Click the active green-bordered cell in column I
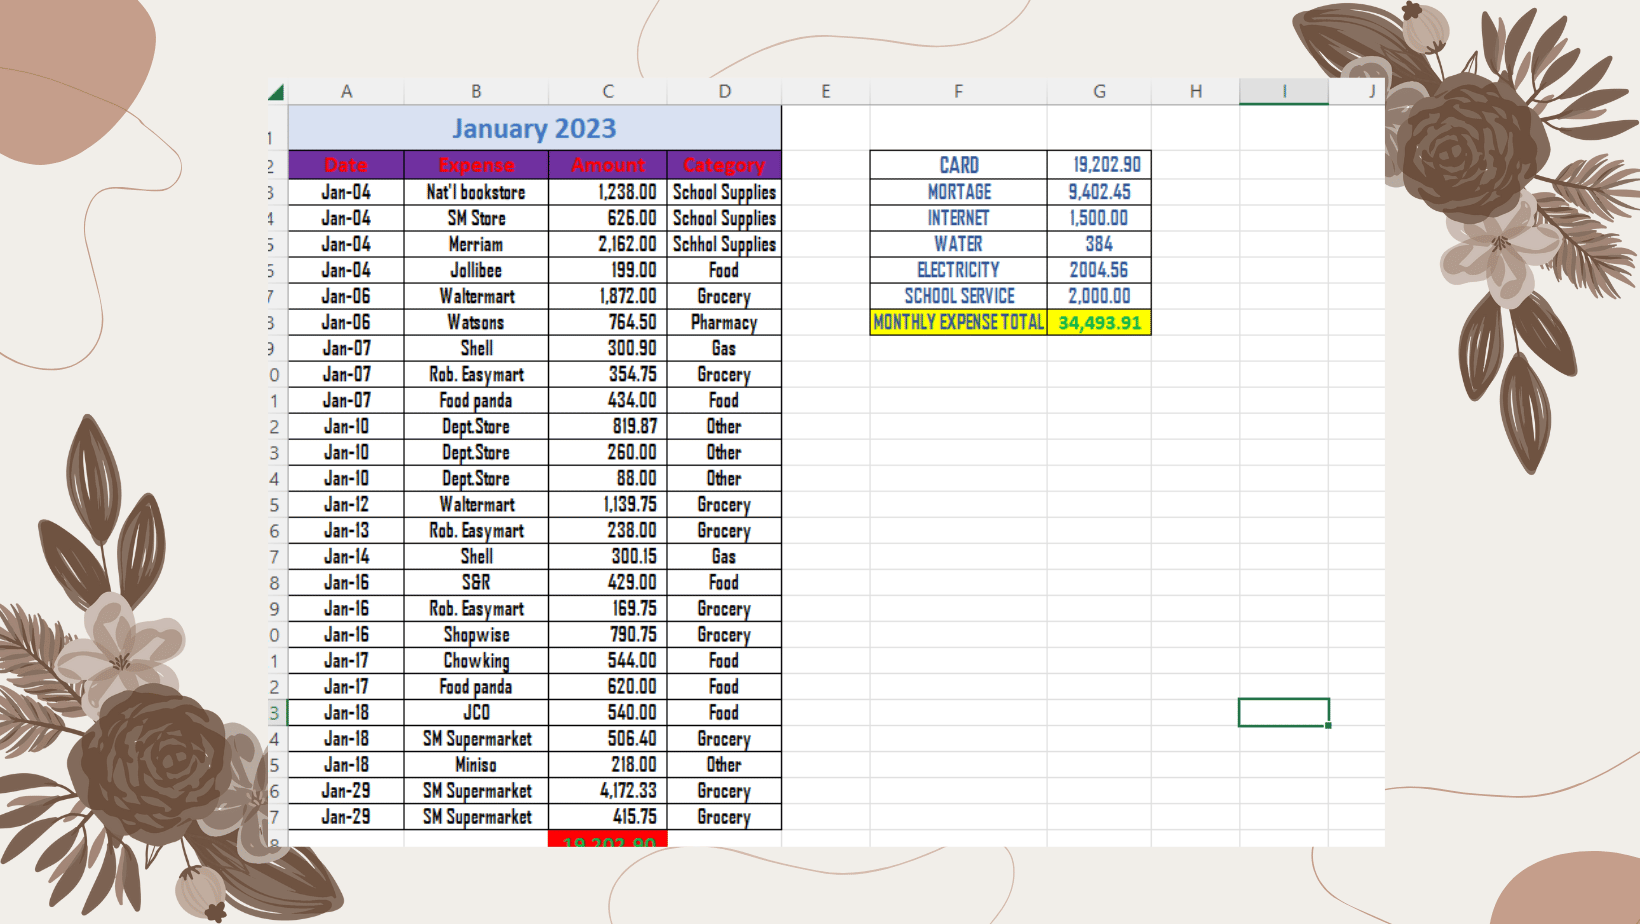 [x=1284, y=712]
